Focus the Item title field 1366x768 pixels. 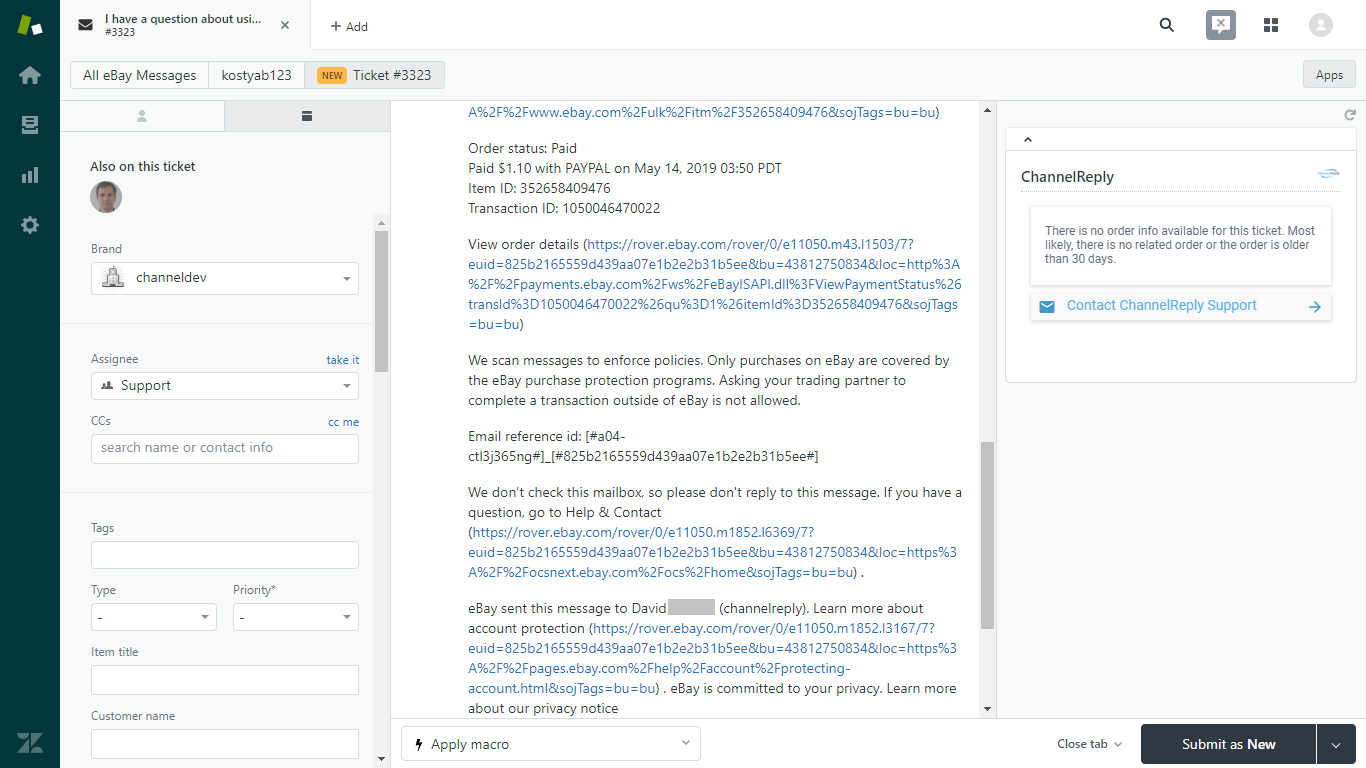pos(225,680)
